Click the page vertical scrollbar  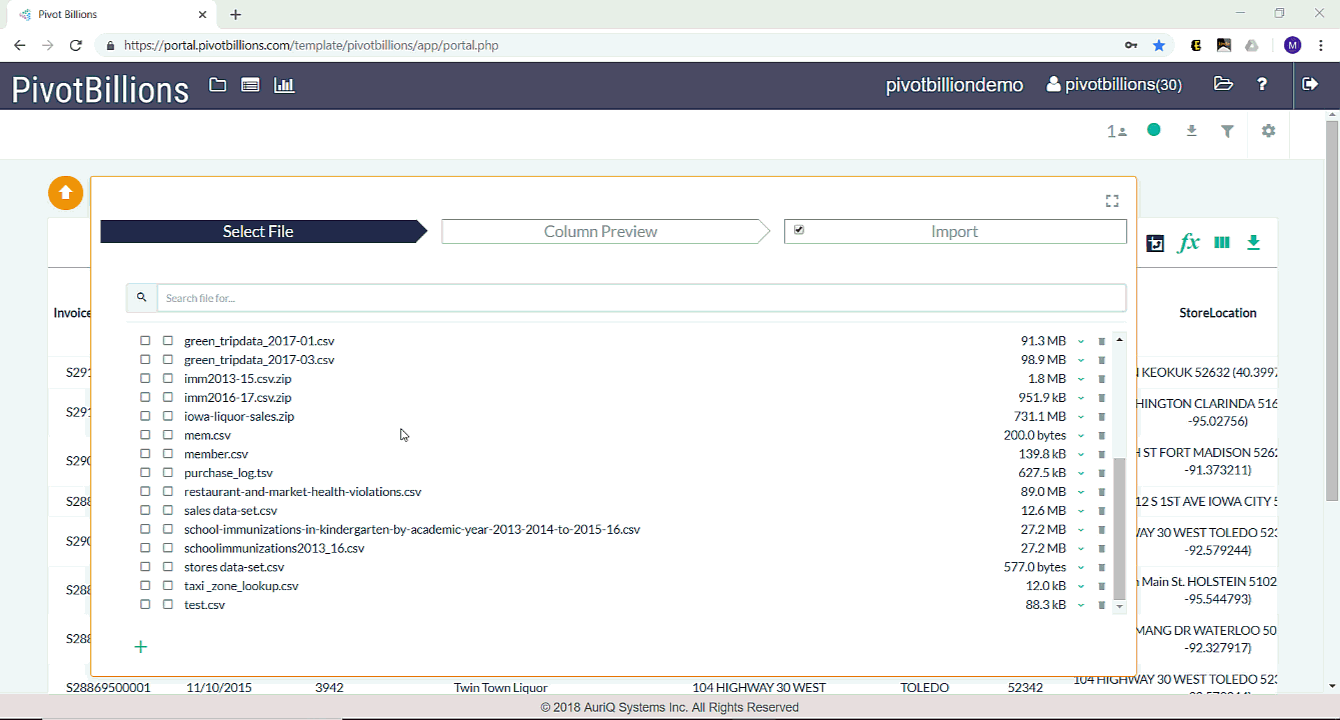point(1331,310)
